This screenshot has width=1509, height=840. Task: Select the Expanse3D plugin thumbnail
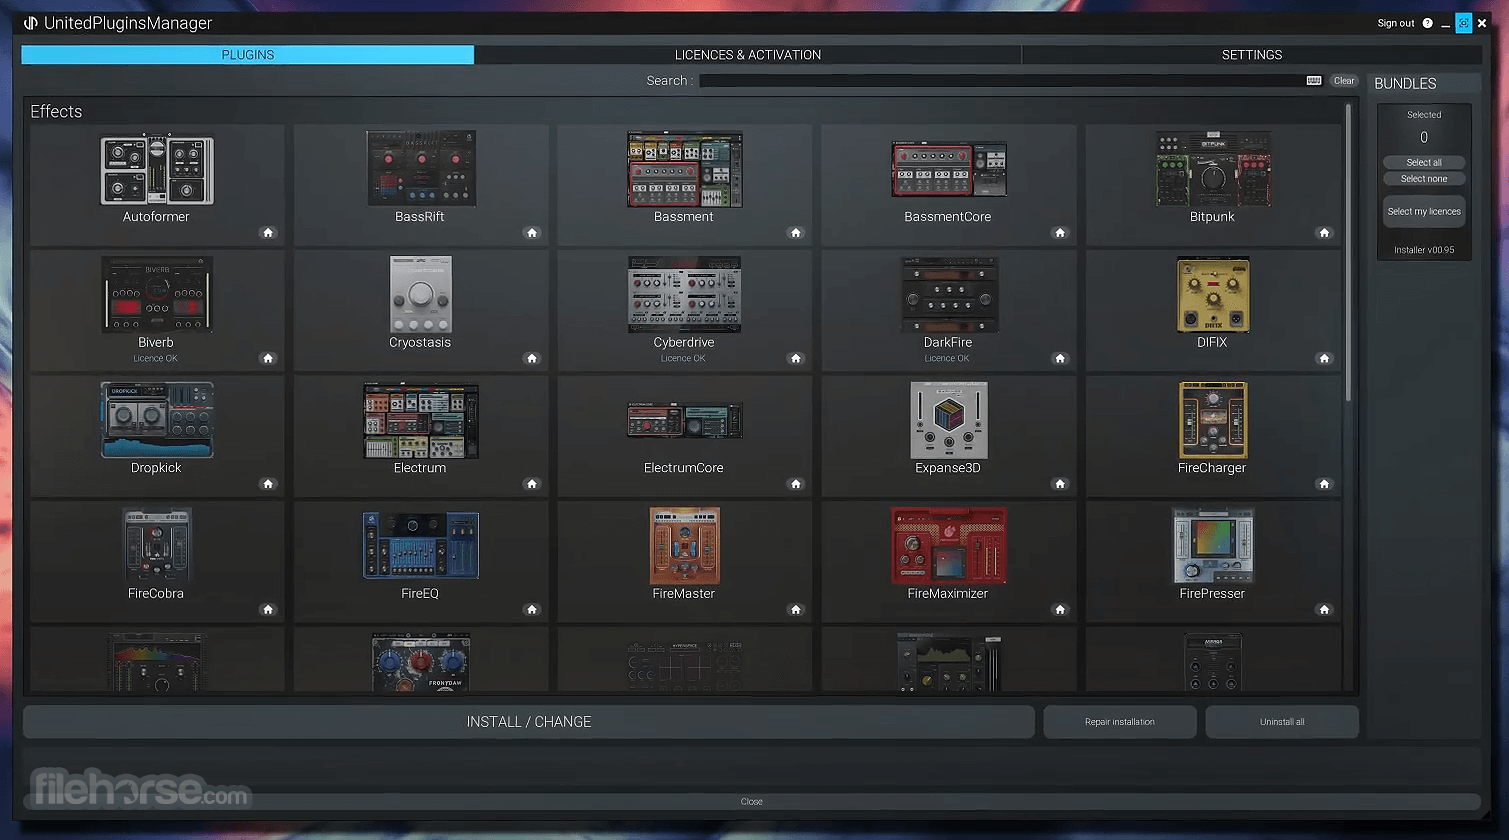949,420
